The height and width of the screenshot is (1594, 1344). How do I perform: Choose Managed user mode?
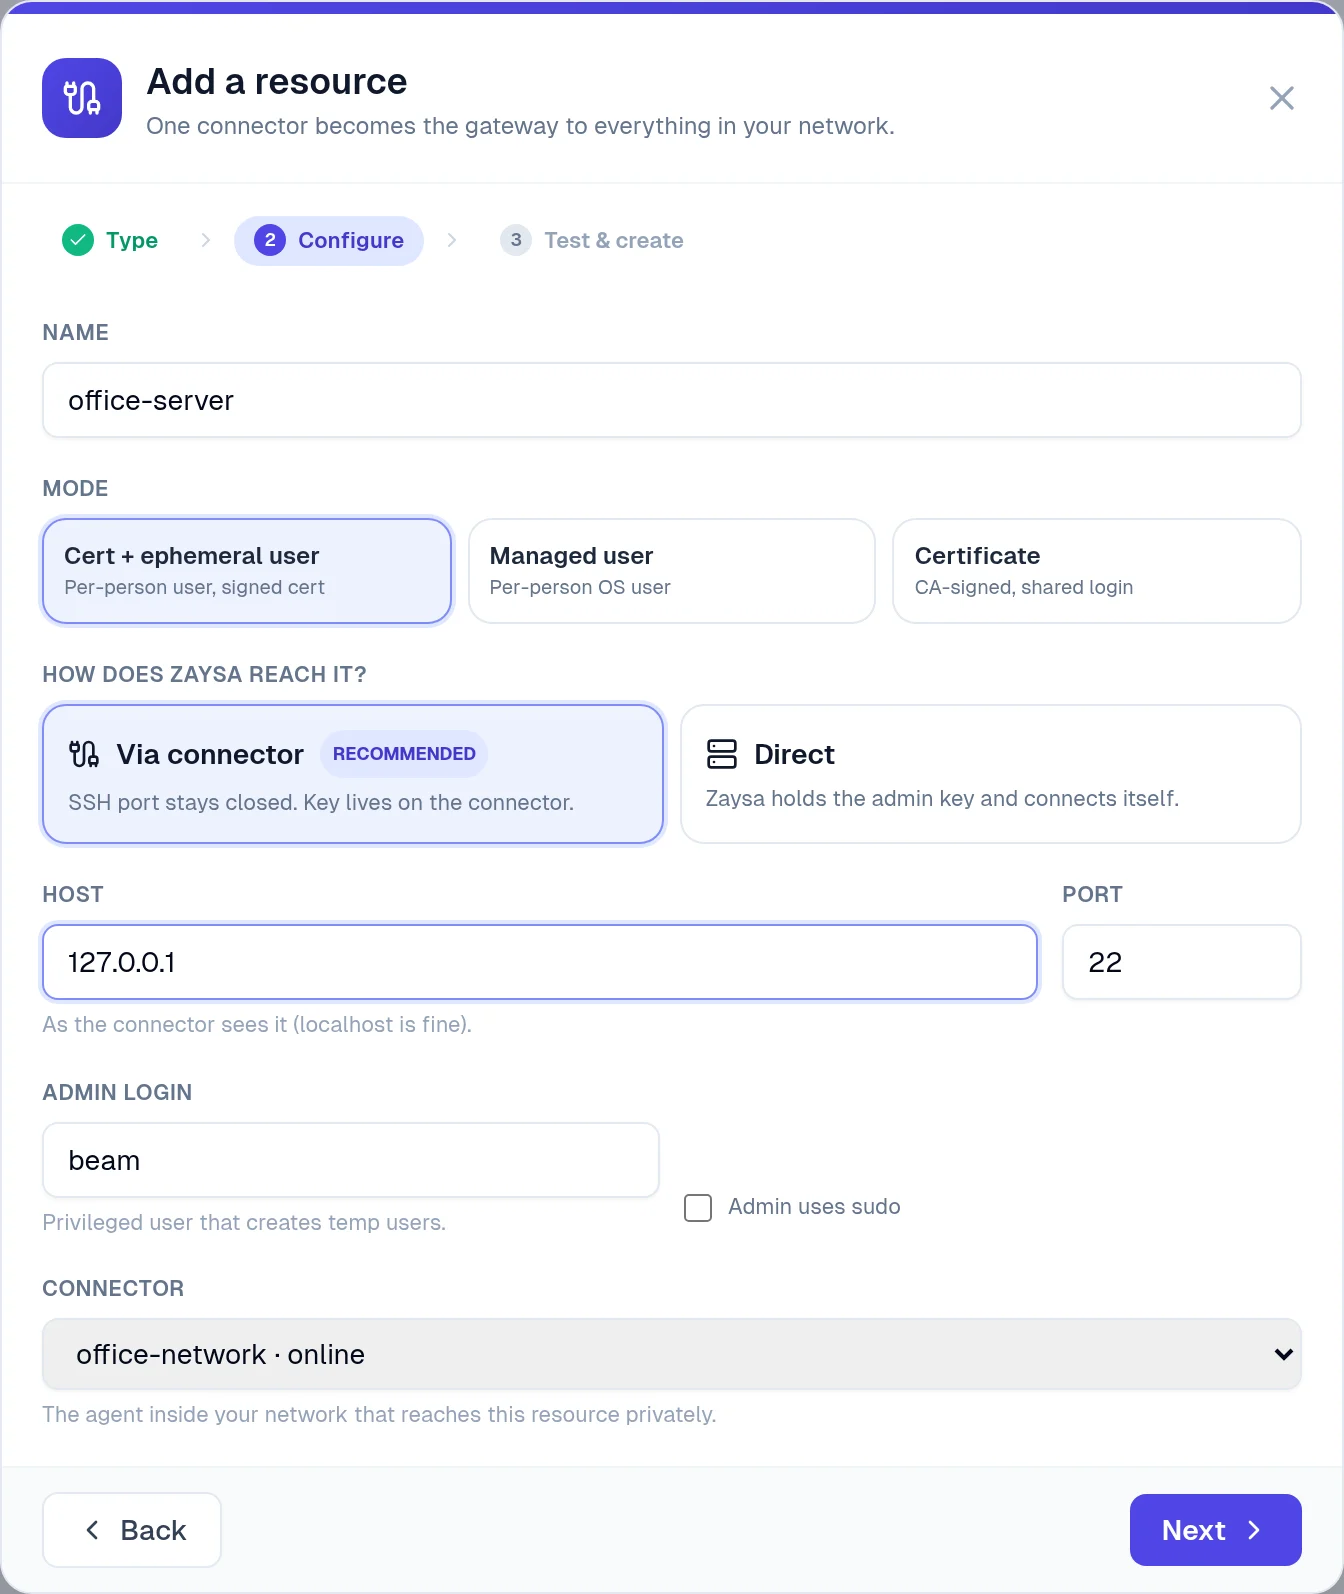[672, 571]
